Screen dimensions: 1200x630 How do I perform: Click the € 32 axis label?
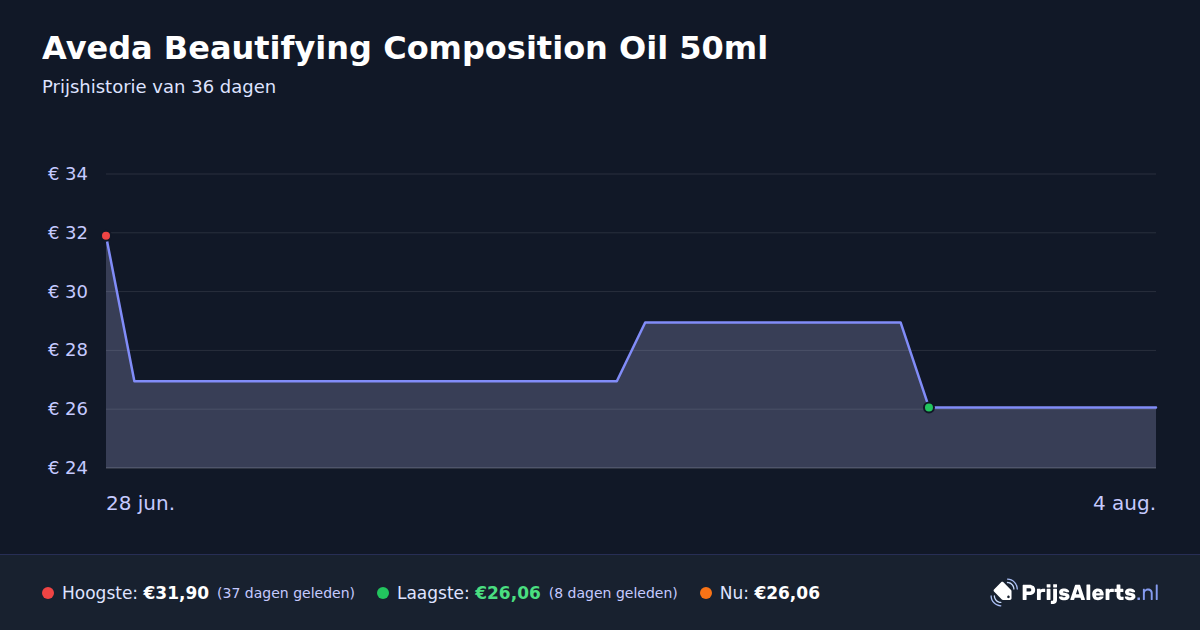[68, 233]
